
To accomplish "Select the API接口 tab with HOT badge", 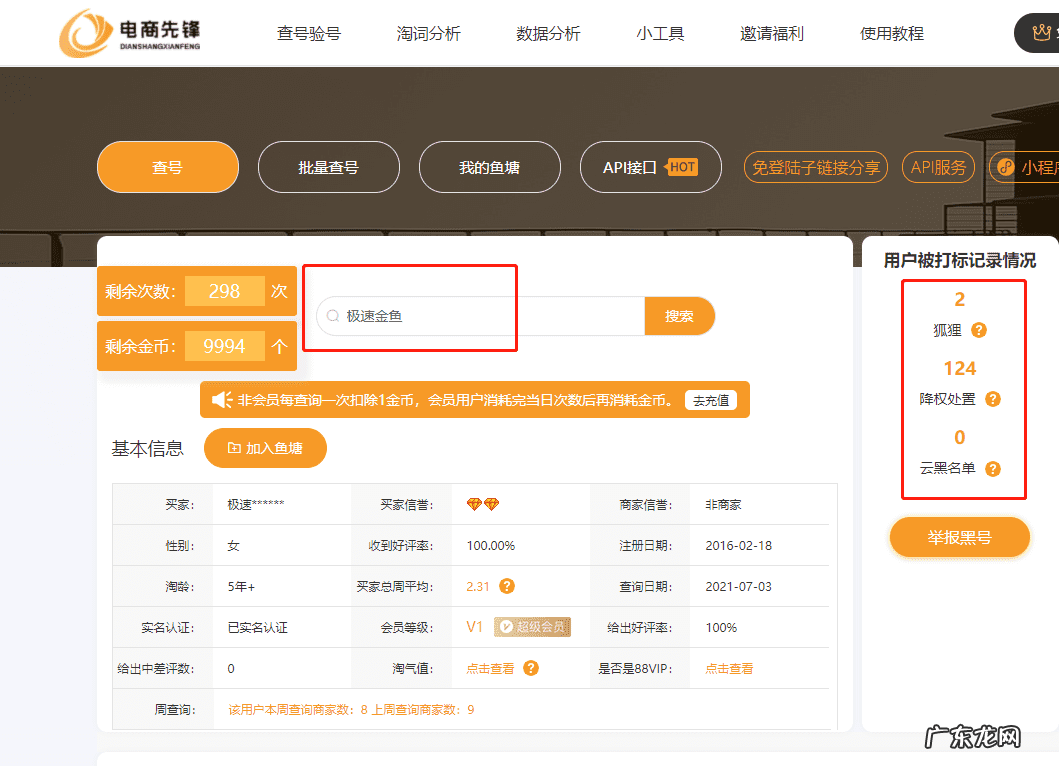I will coord(651,167).
